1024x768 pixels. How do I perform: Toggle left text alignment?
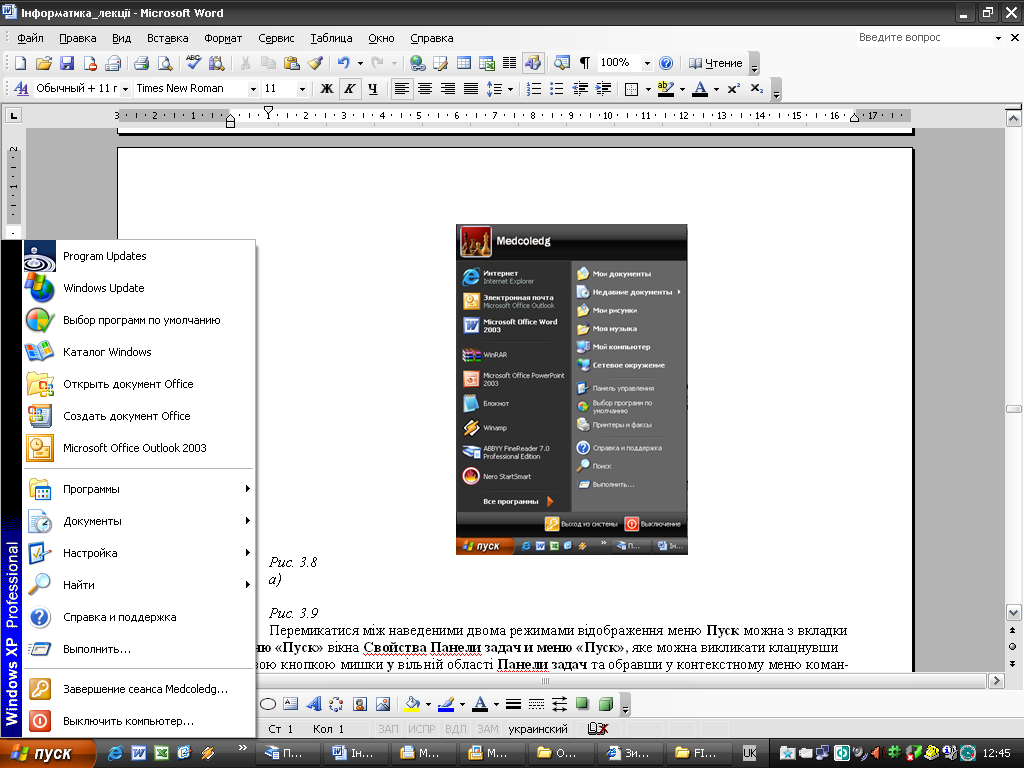pyautogui.click(x=402, y=89)
